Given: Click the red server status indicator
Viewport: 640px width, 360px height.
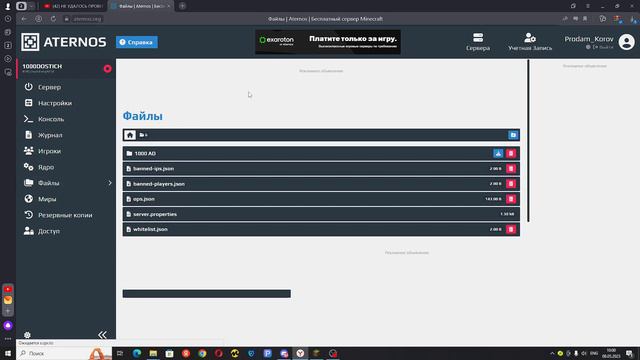Looking at the screenshot, I should (107, 69).
